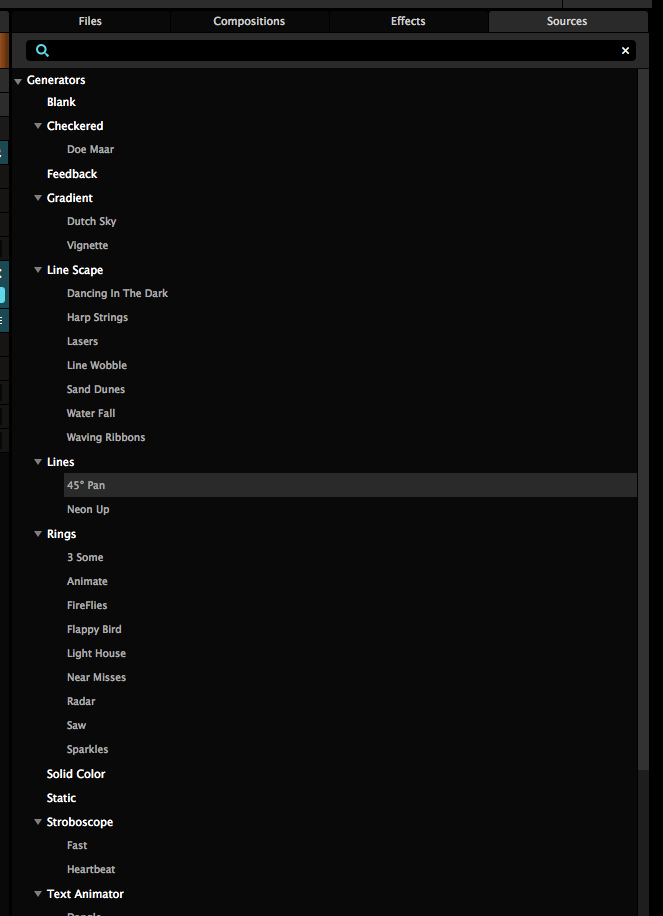The image size is (663, 916).
Task: Collapse the Line Scape triangle
Action: pyautogui.click(x=38, y=269)
